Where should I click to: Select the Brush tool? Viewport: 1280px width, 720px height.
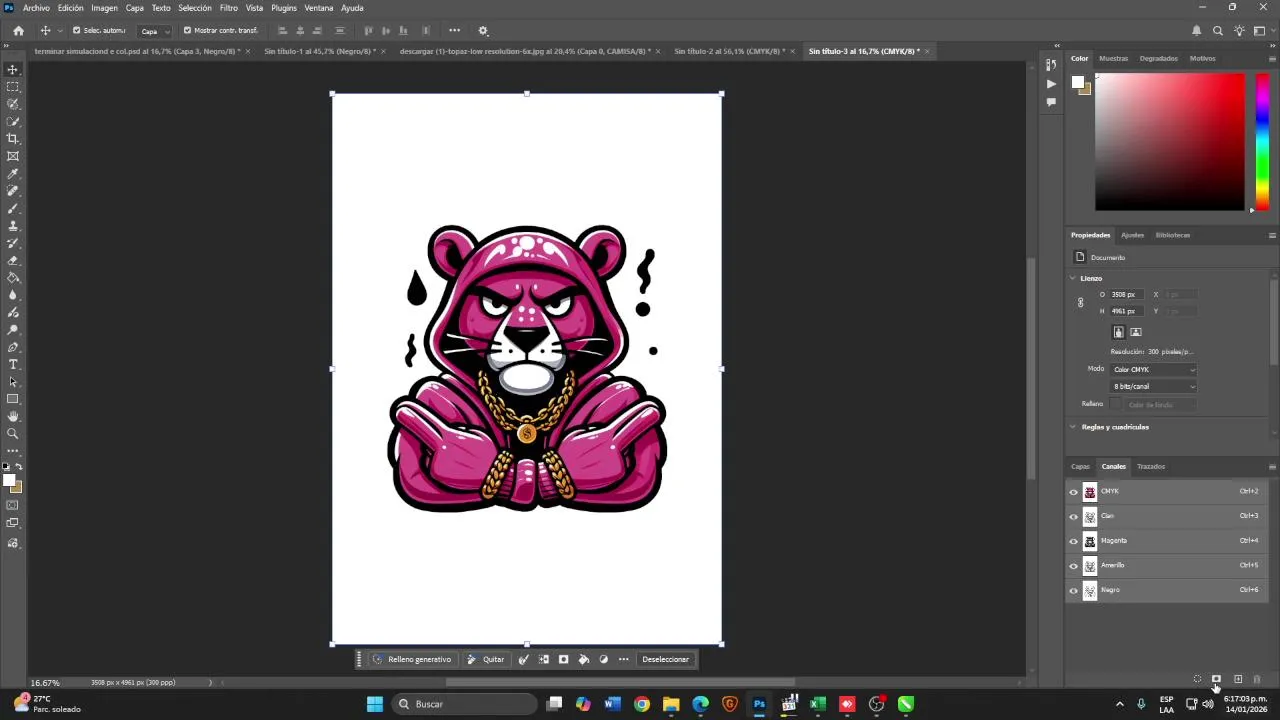(13, 208)
